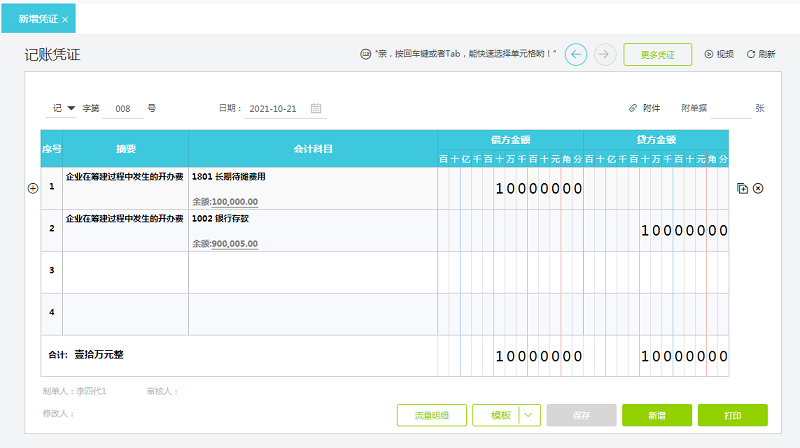Expand the 模板 dropdown arrow

[x=530, y=415]
